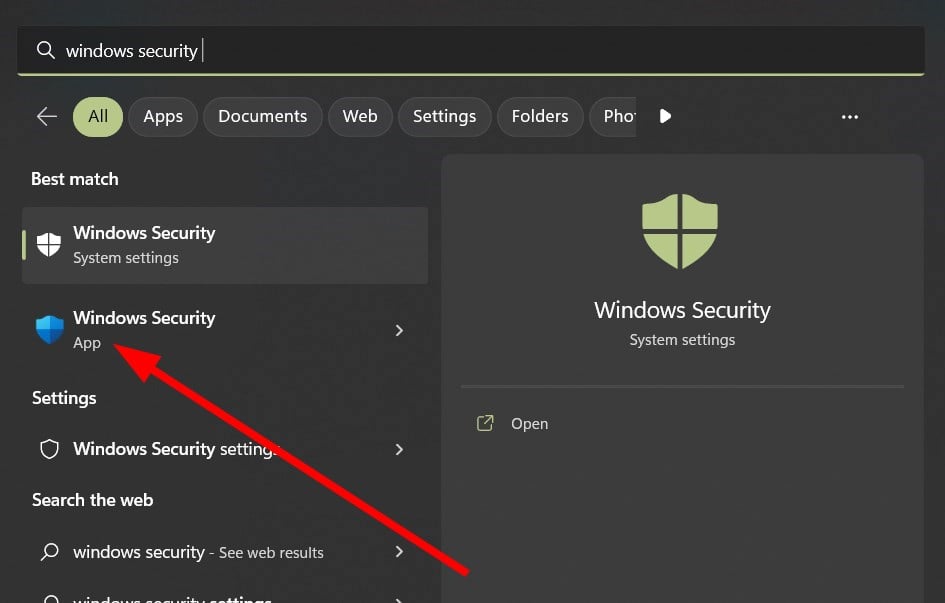The image size is (945, 603).
Task: Click the magnifier icon in search box
Action: point(46,50)
